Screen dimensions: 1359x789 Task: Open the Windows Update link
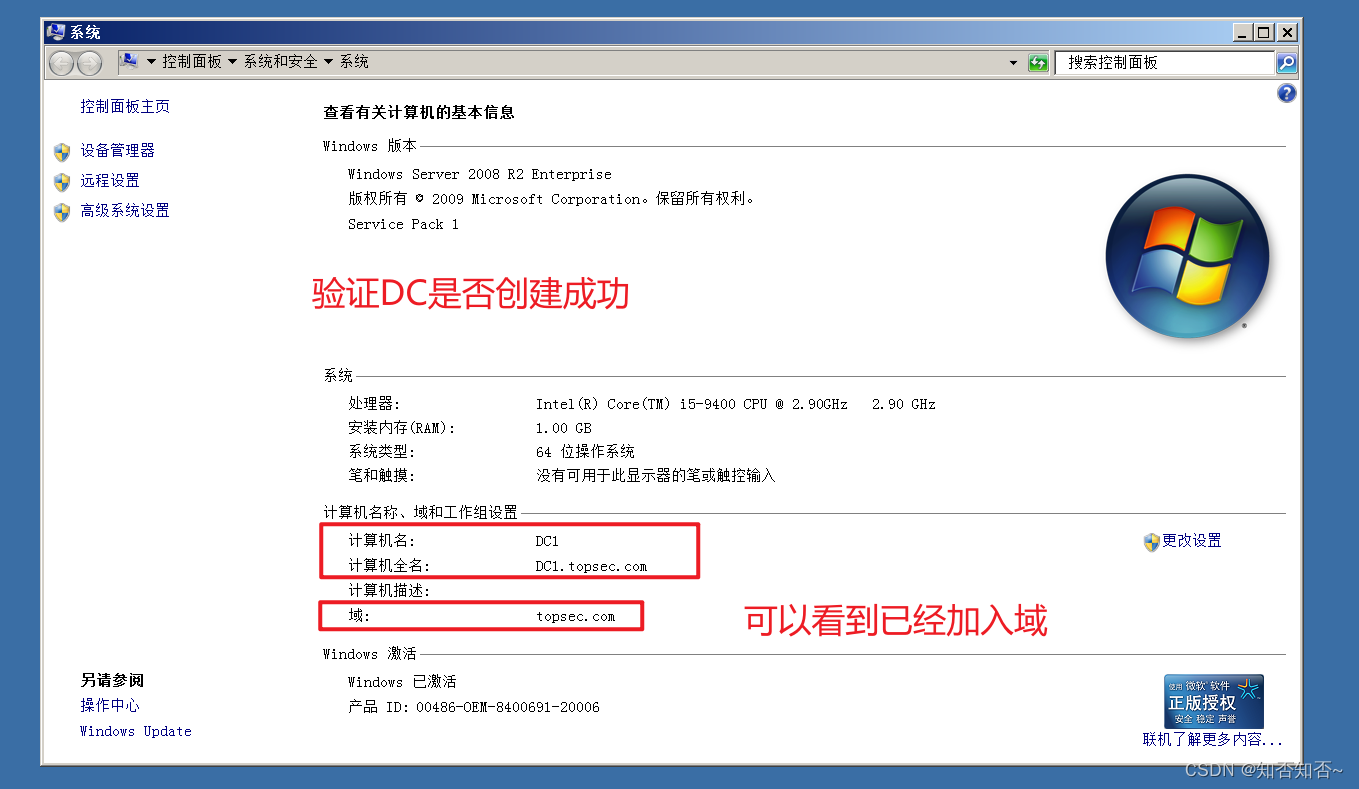tap(136, 731)
